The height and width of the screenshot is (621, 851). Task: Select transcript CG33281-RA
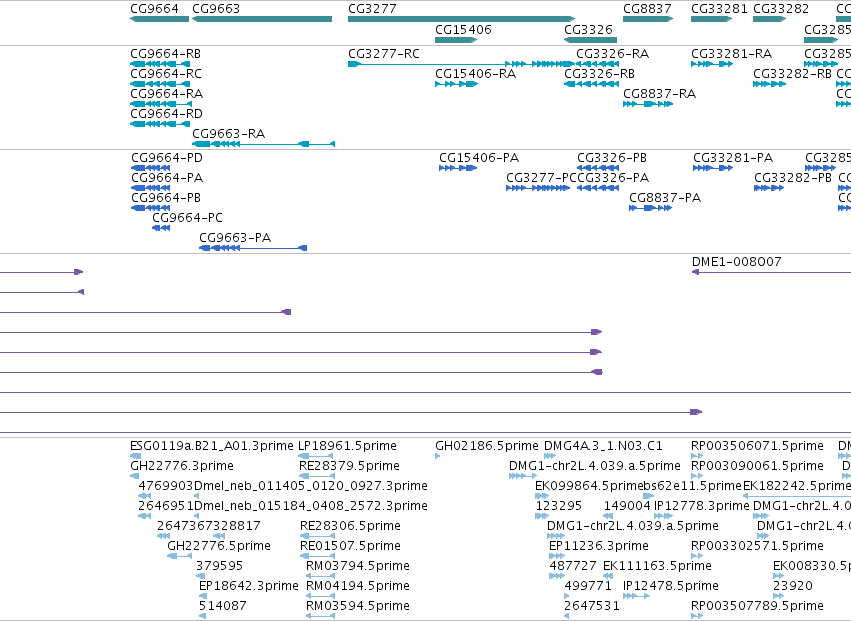pos(712,64)
